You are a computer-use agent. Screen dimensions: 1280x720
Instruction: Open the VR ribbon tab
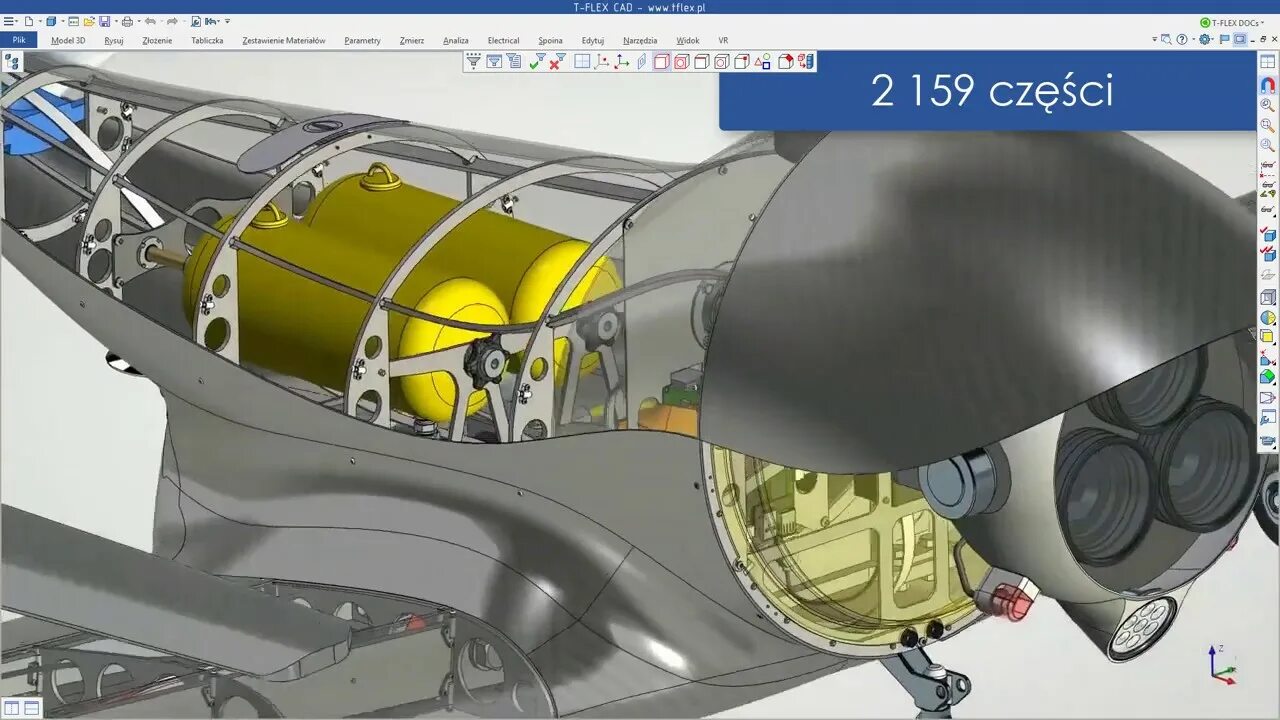pos(723,41)
